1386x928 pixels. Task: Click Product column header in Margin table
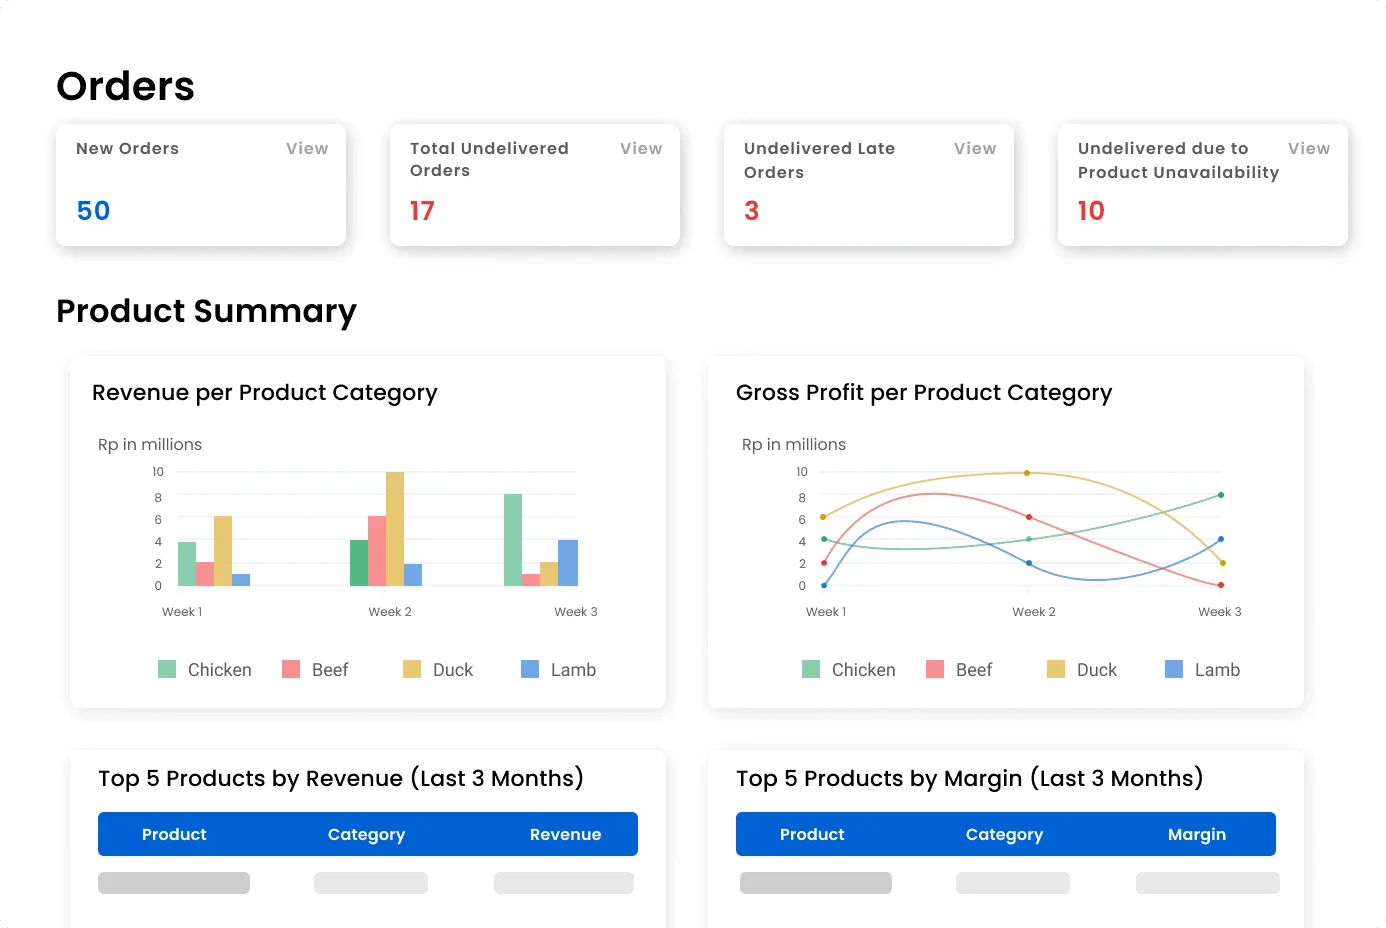point(812,834)
